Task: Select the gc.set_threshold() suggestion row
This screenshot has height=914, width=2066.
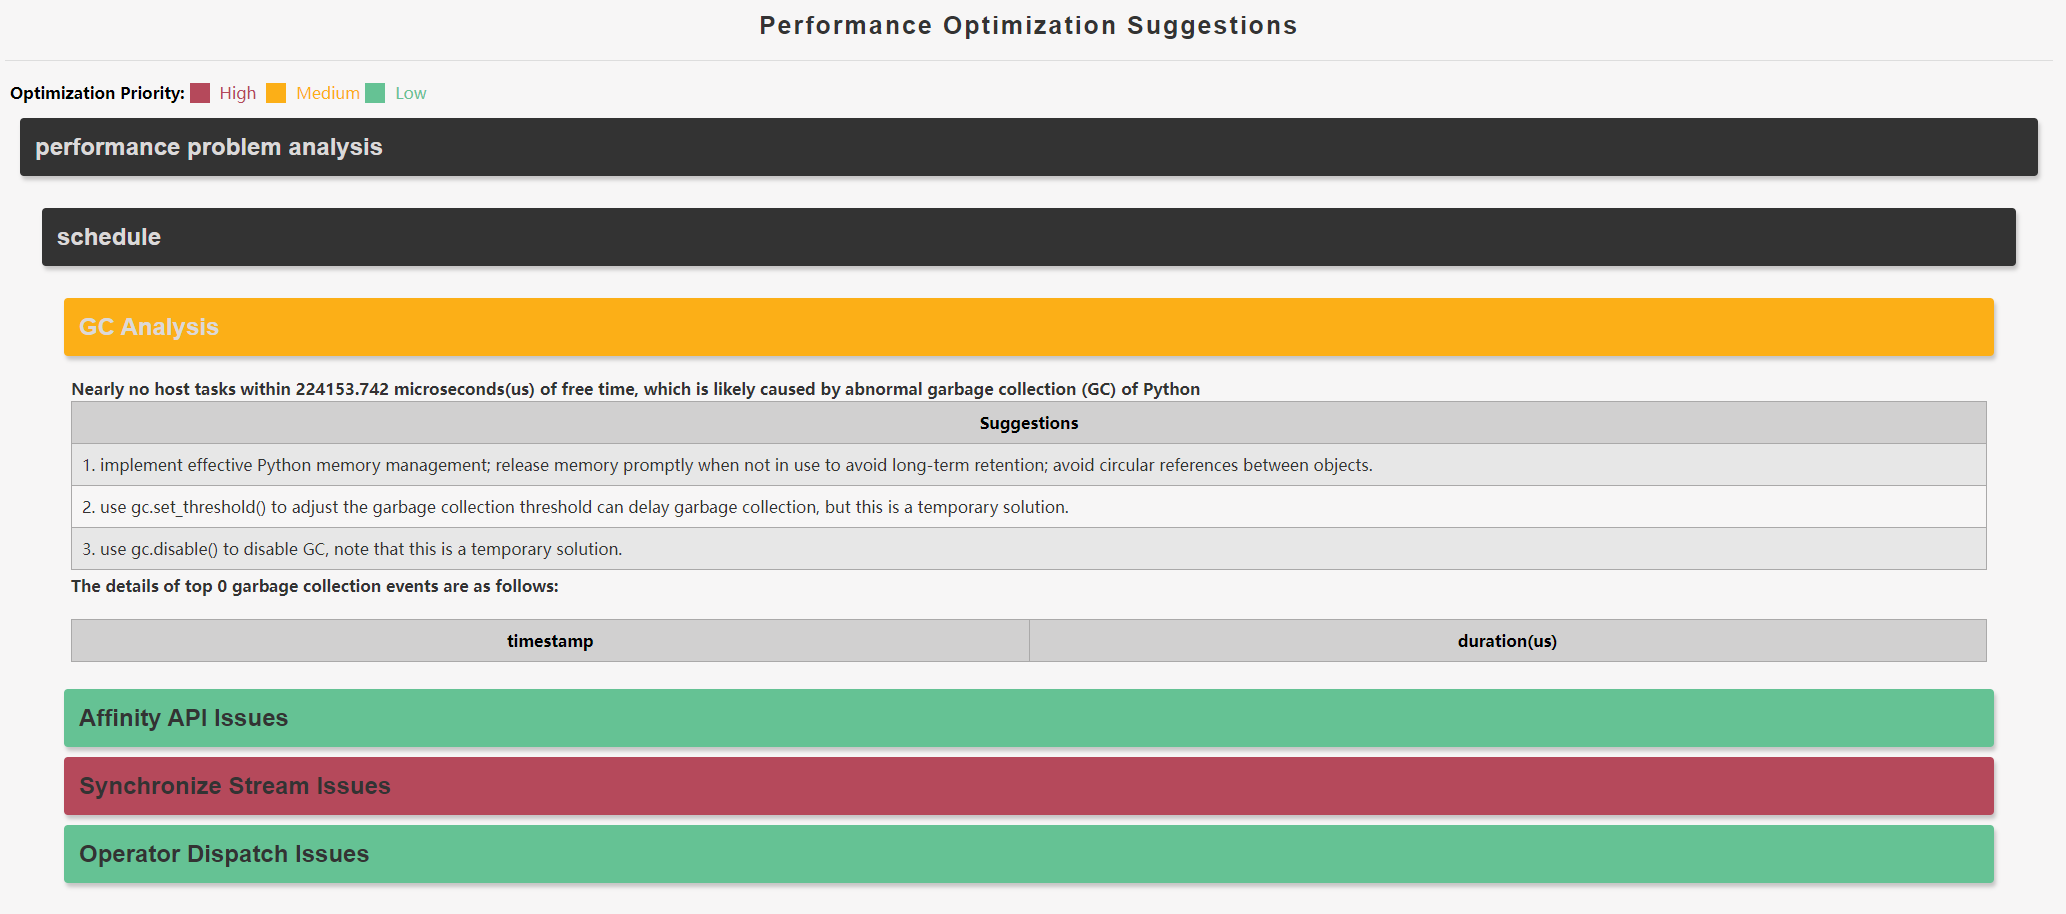Action: (1028, 507)
